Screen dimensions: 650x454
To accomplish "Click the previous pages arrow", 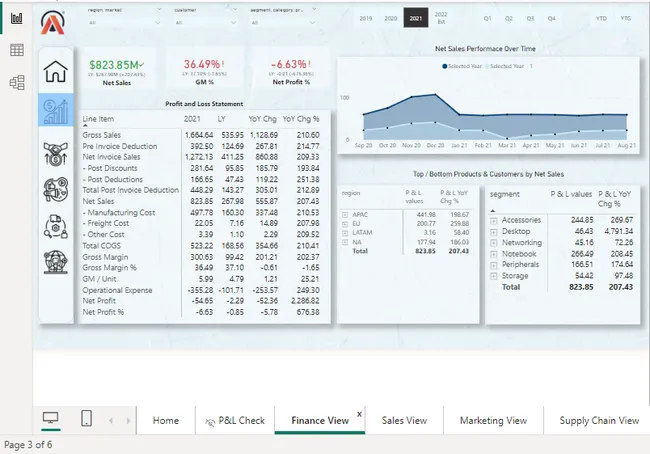I will [x=111, y=420].
